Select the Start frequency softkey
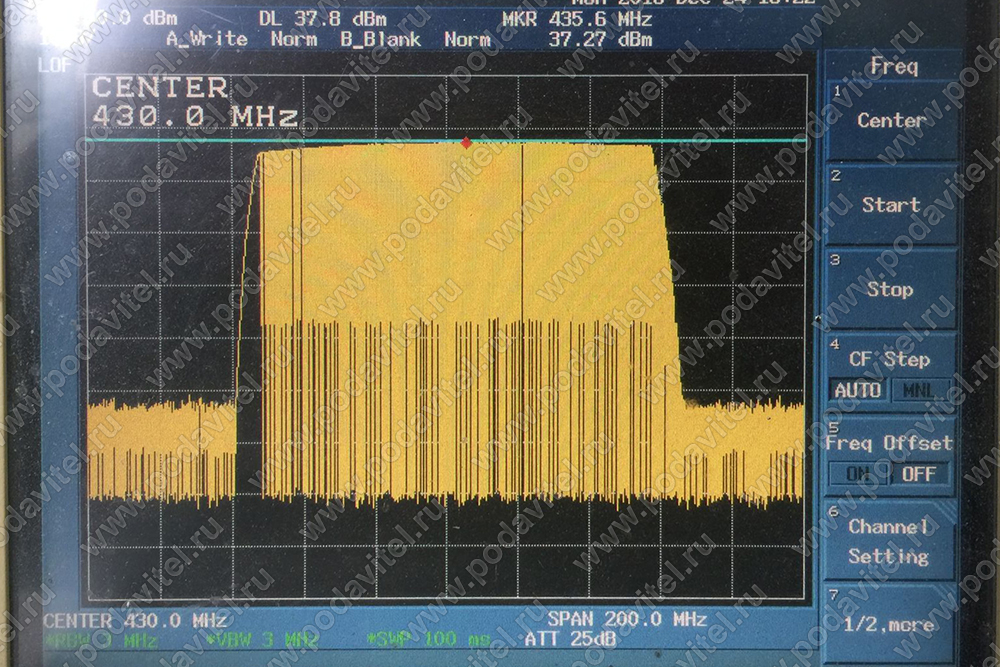The image size is (1000, 667). click(x=890, y=205)
